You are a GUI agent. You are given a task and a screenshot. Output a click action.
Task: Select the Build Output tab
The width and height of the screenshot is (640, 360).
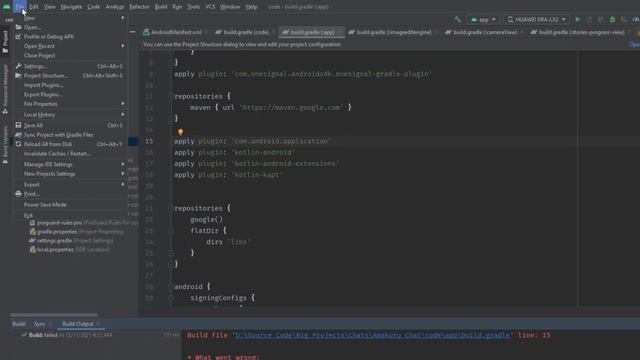78,324
